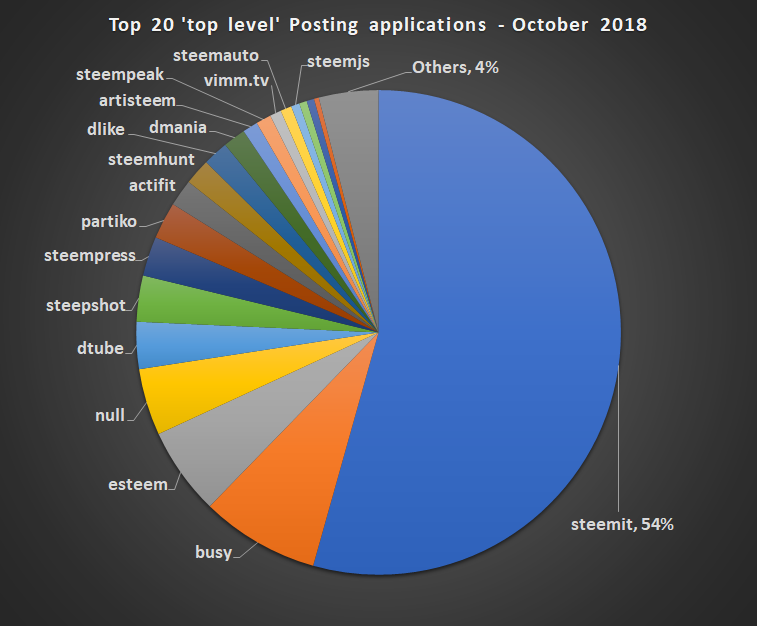
Task: Click the 'busy' data label
Action: 213,552
